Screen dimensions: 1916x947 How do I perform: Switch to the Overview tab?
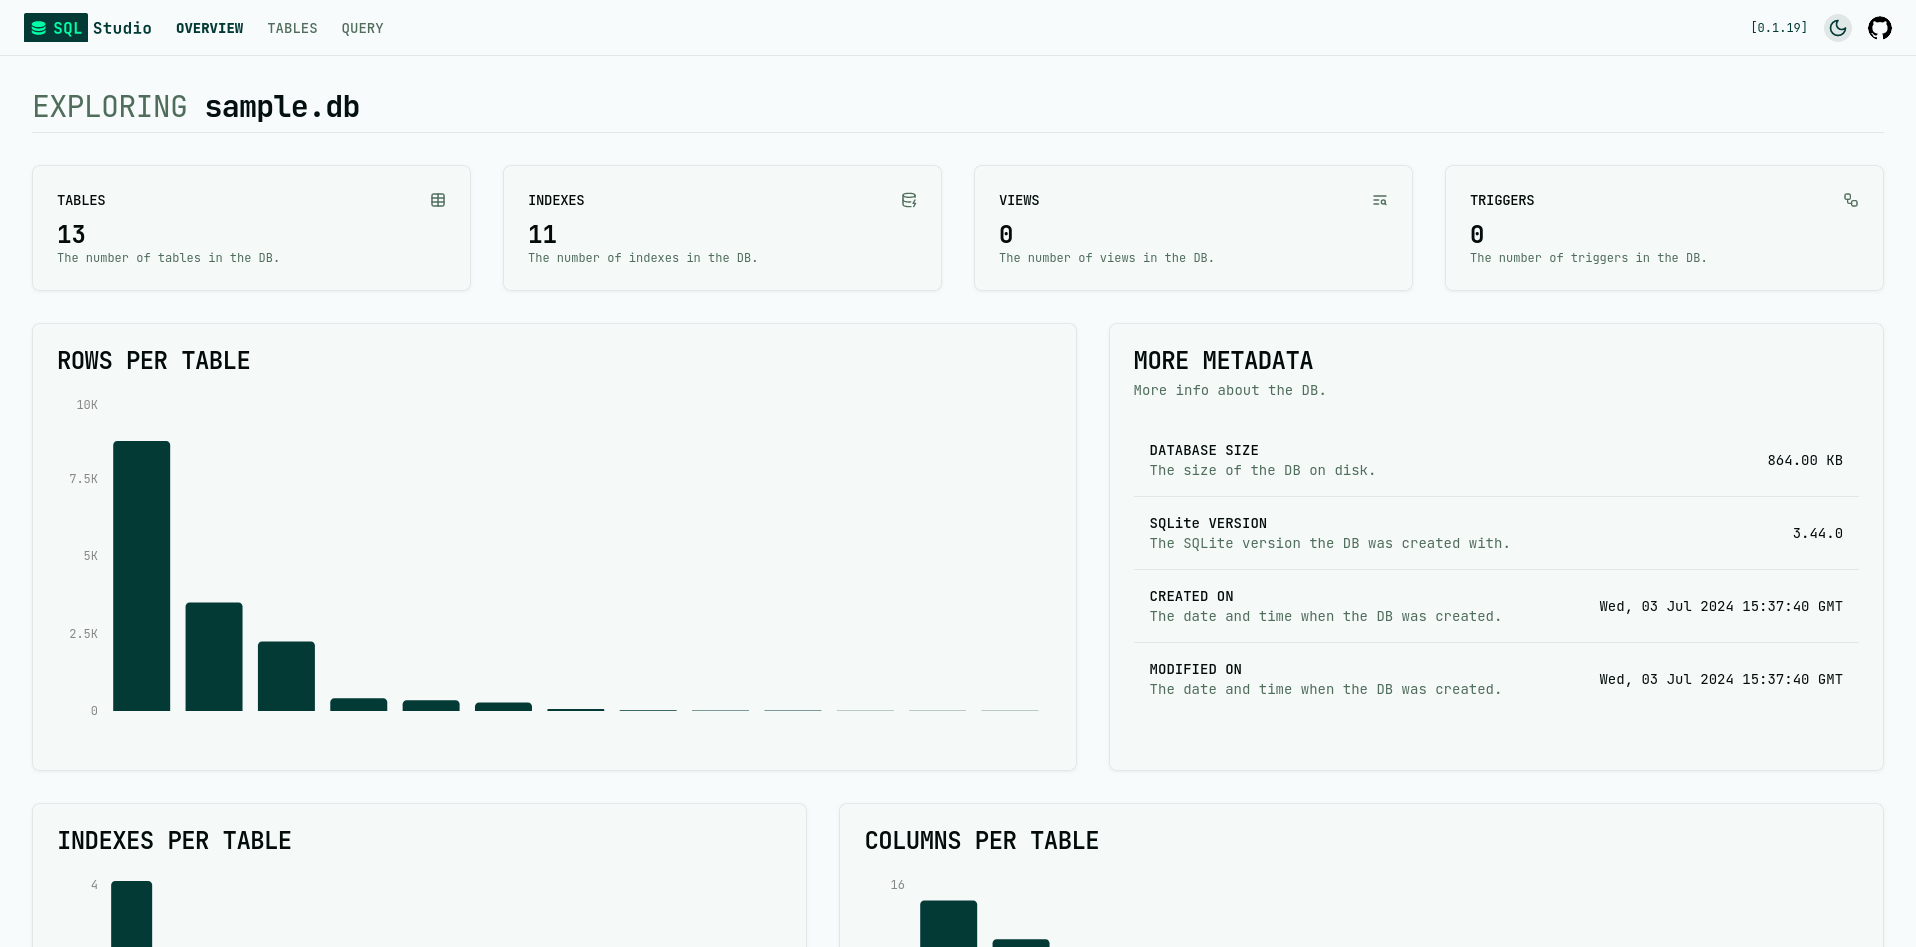tap(209, 28)
